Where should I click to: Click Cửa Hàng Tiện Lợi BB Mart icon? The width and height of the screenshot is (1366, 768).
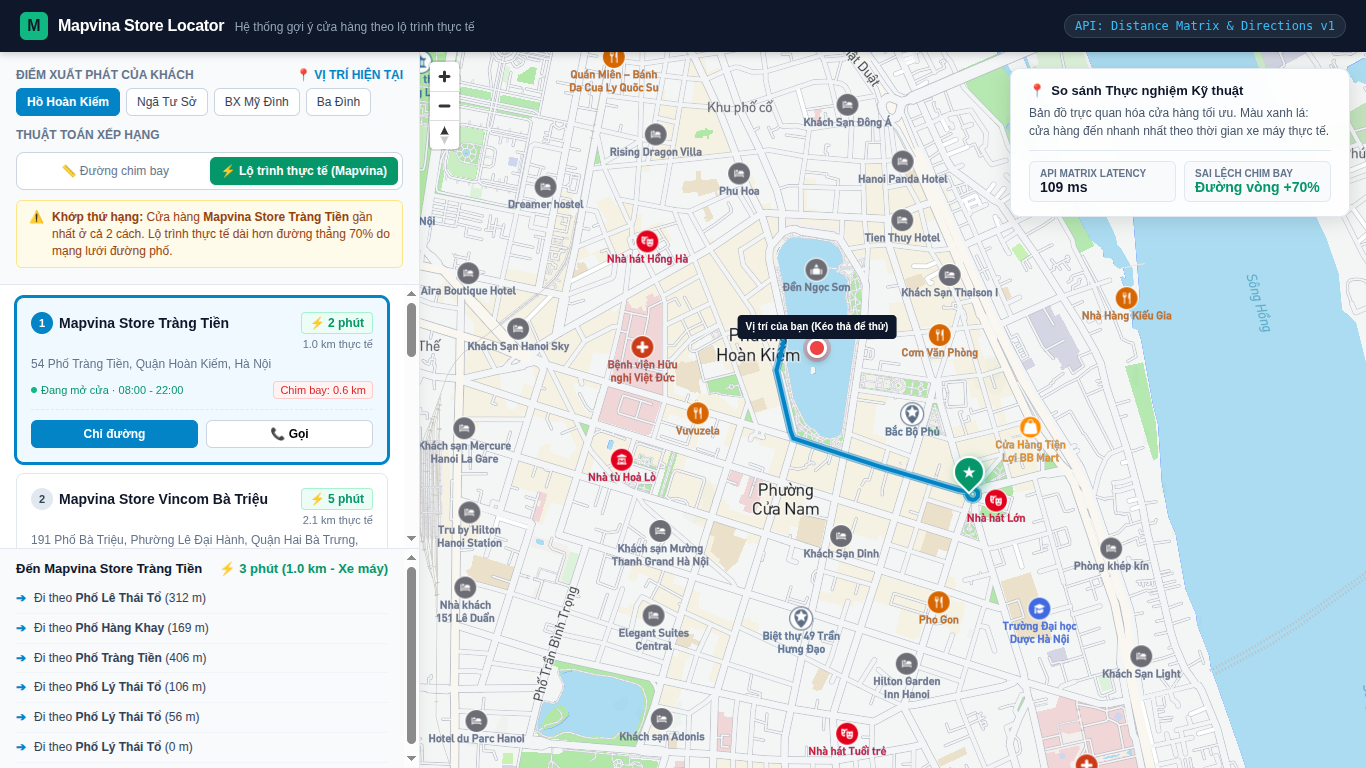click(1030, 427)
